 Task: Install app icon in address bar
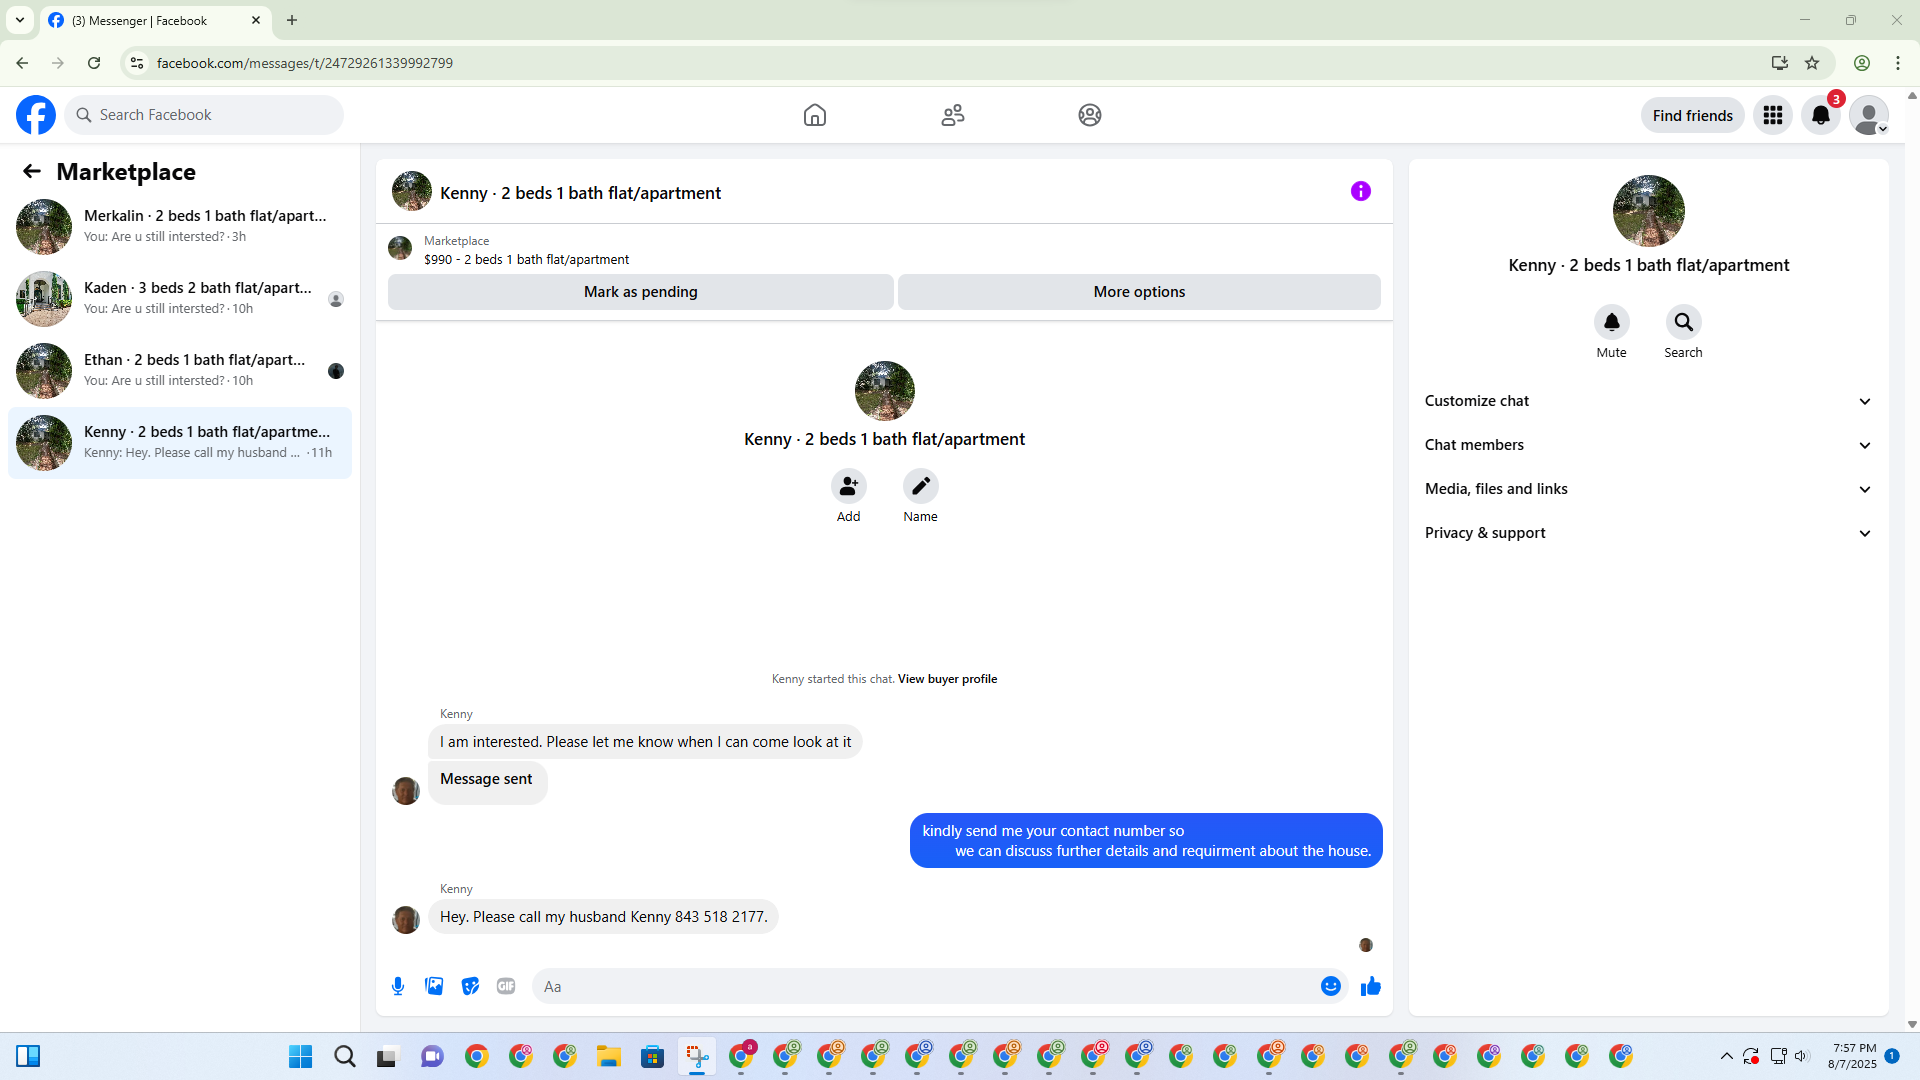coord(1780,63)
